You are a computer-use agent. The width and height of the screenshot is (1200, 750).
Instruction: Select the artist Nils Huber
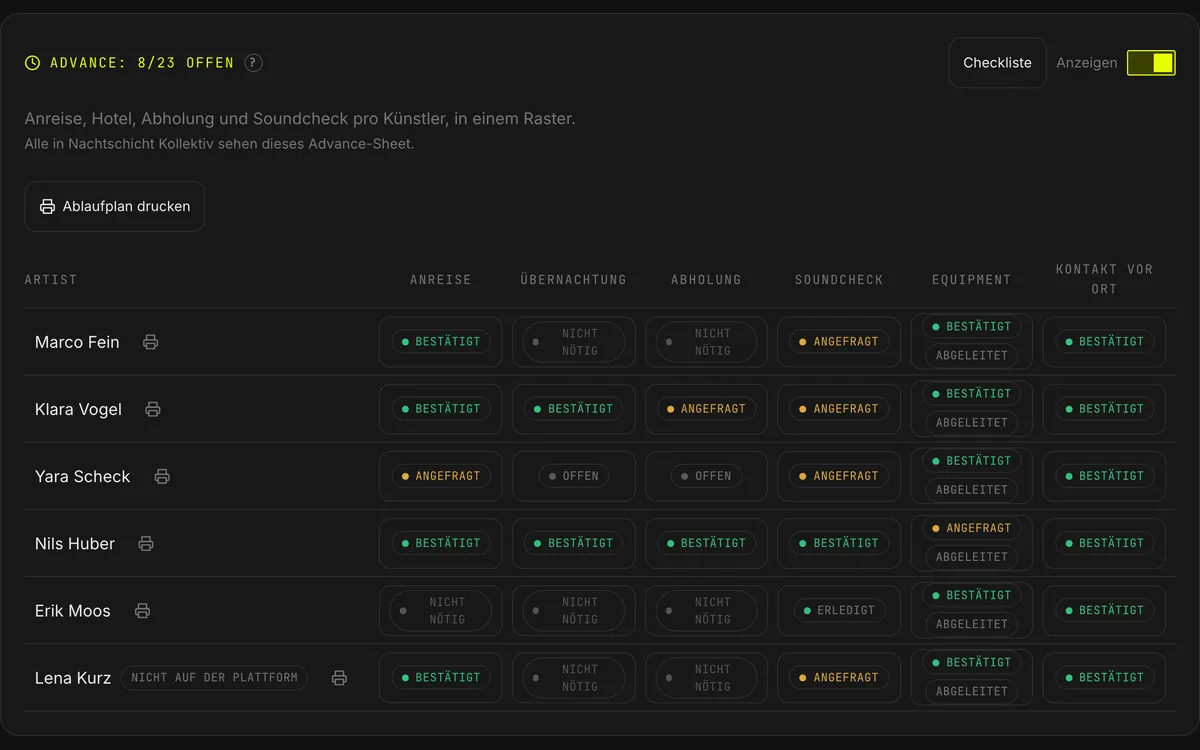[x=75, y=543]
